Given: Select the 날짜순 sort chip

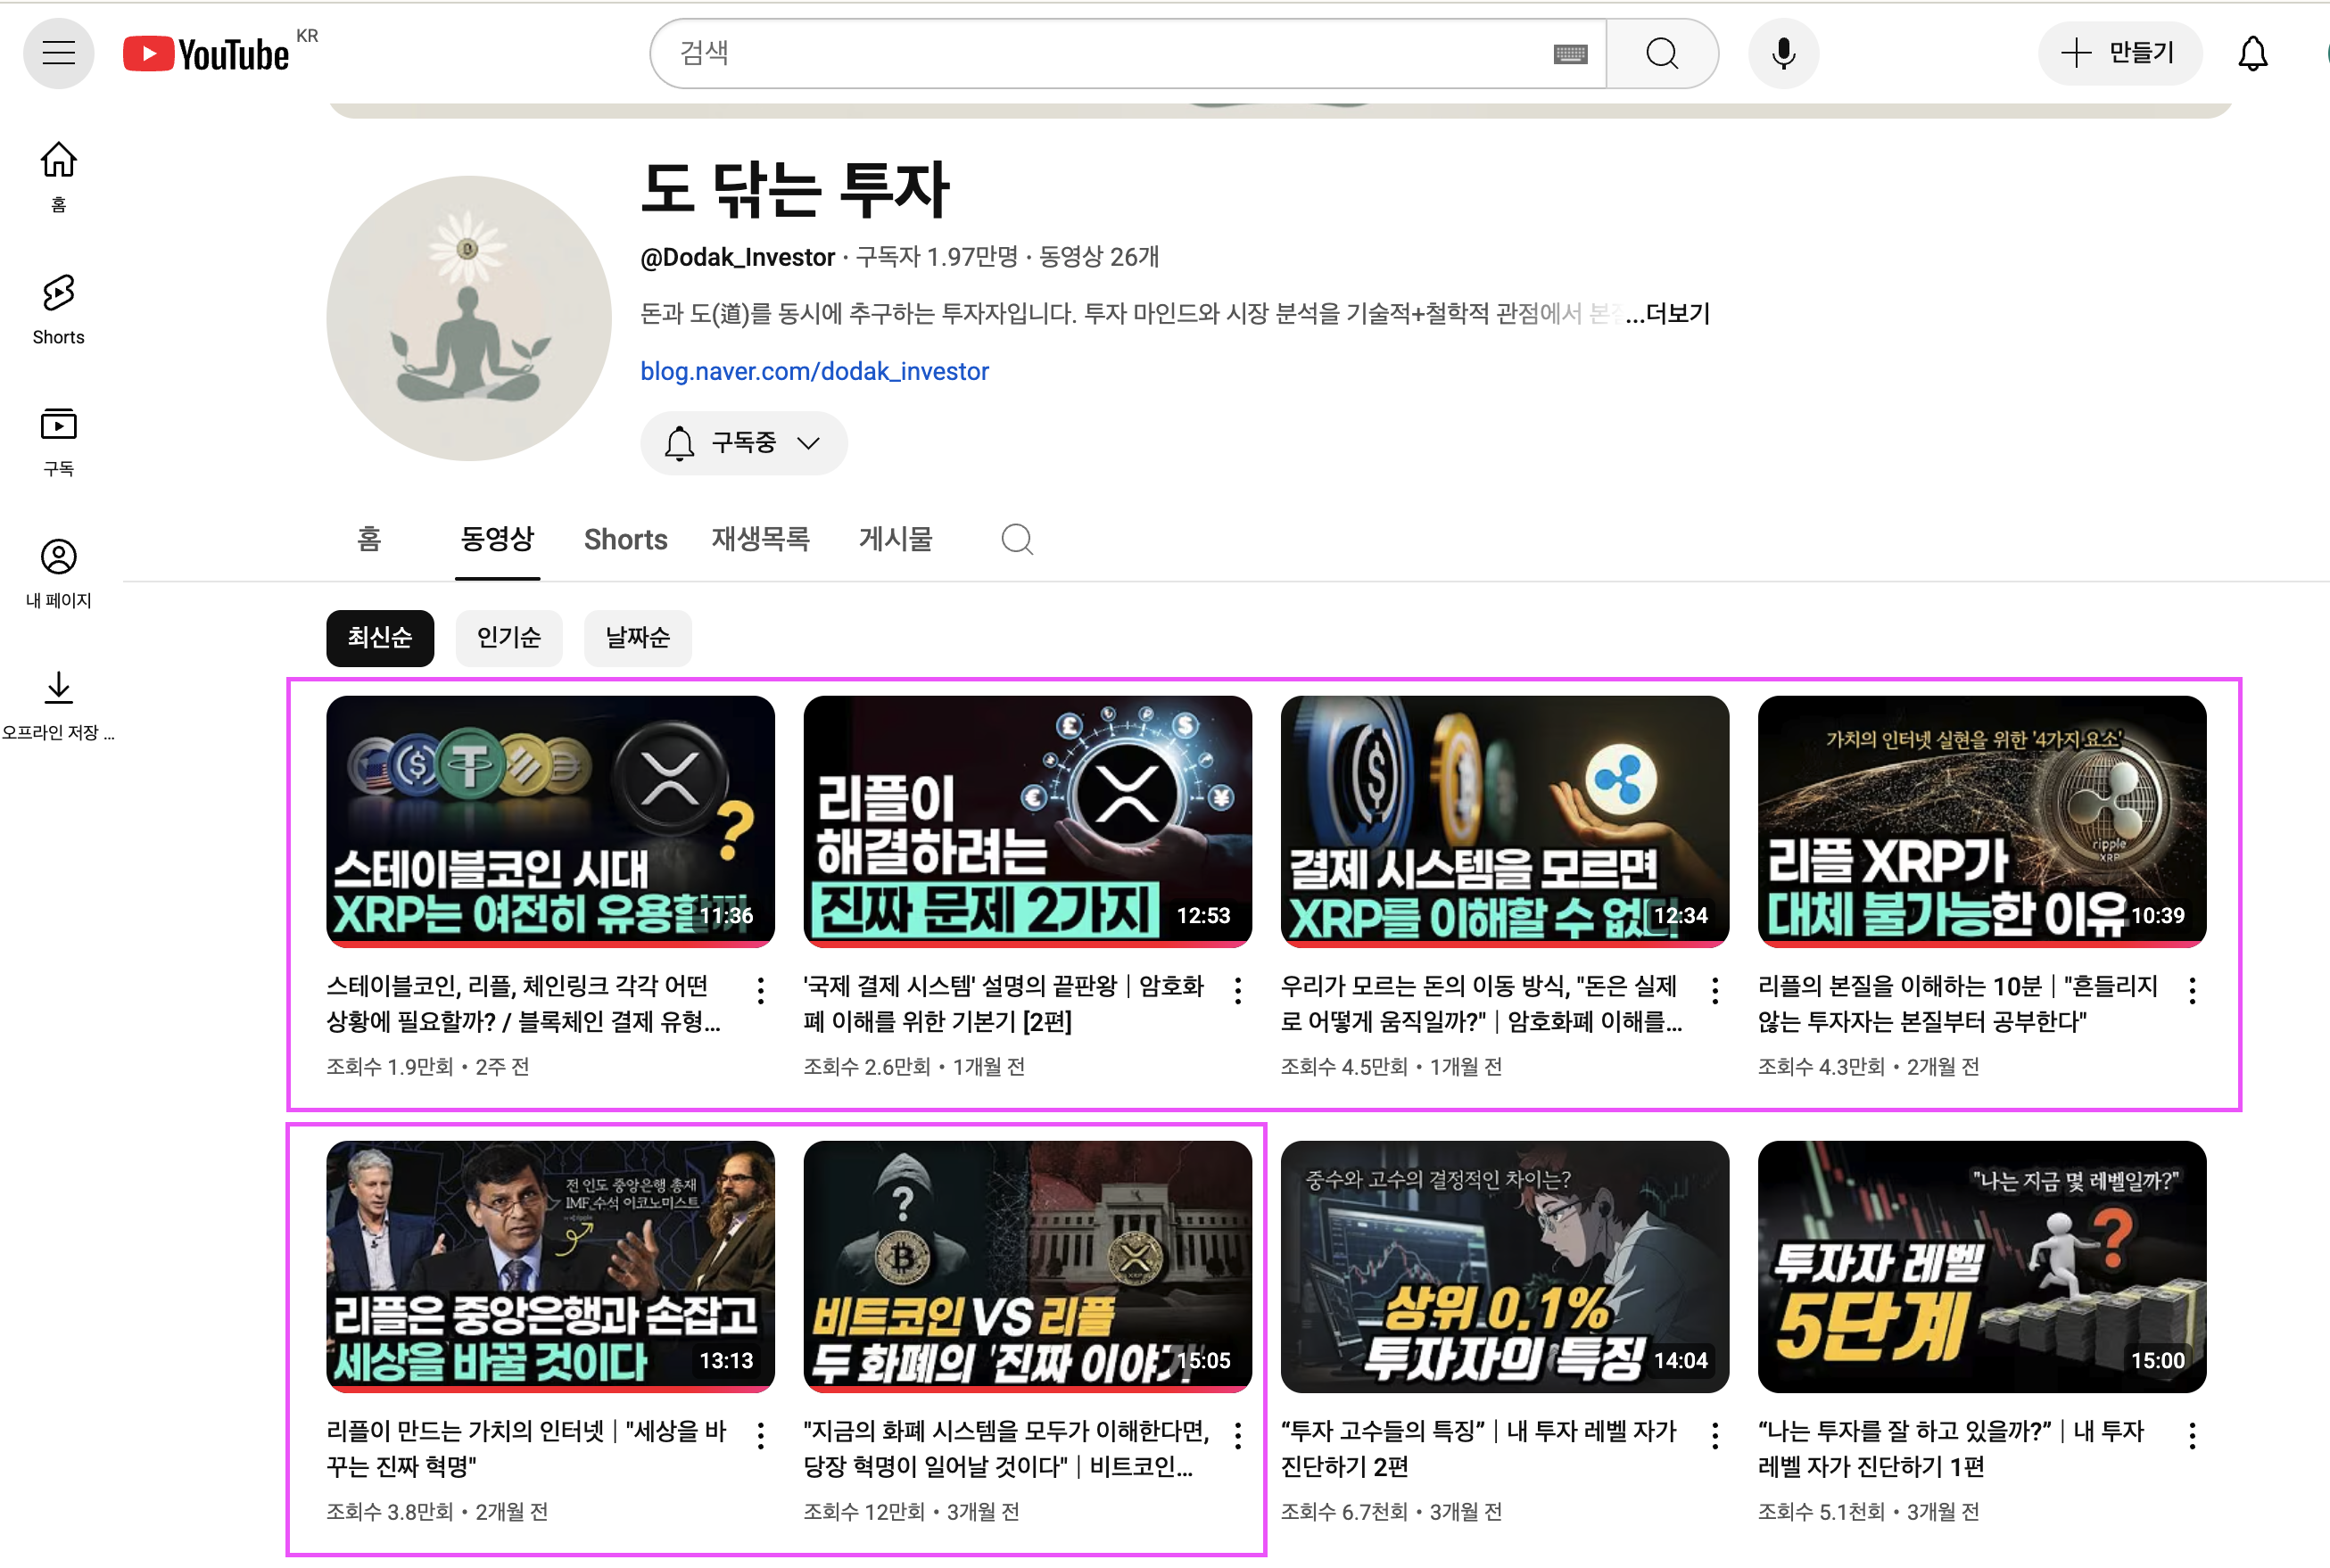Looking at the screenshot, I should point(637,637).
